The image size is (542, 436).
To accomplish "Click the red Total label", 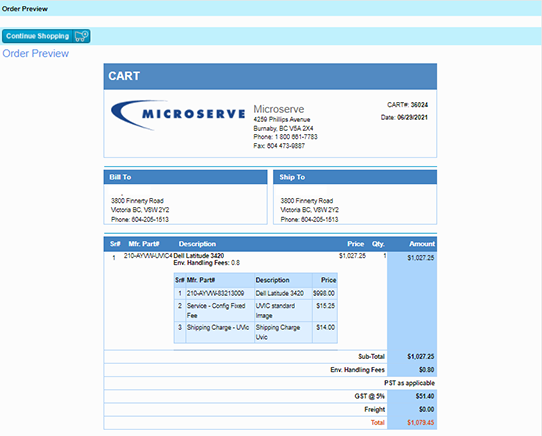I will click(377, 423).
